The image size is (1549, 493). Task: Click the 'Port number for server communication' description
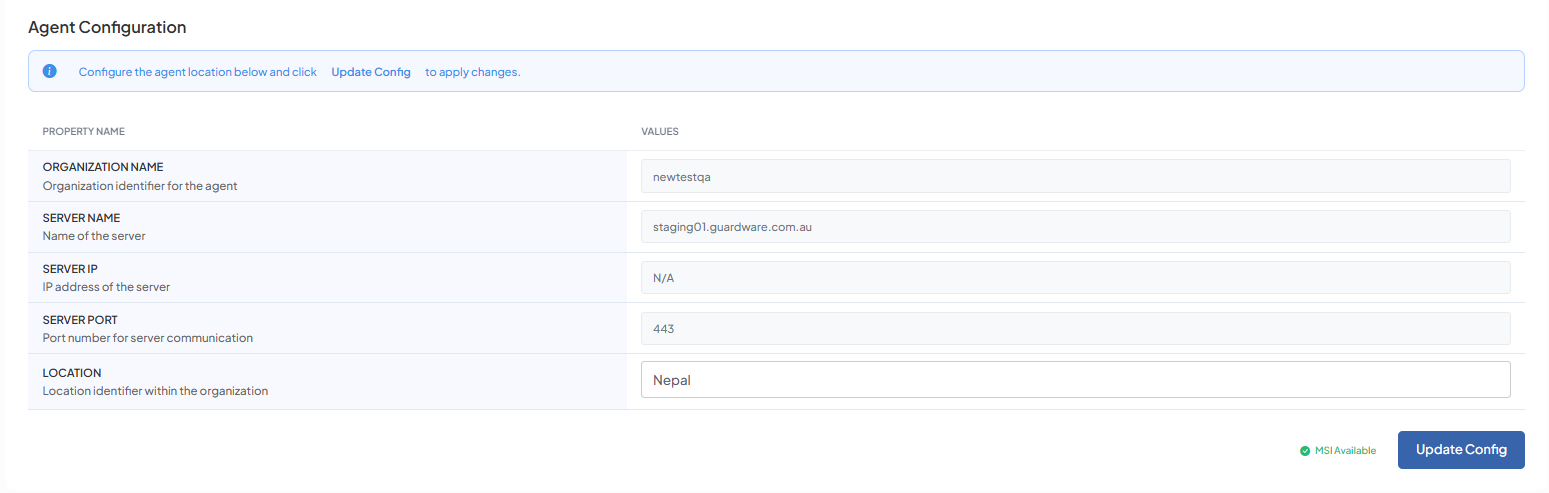(147, 338)
